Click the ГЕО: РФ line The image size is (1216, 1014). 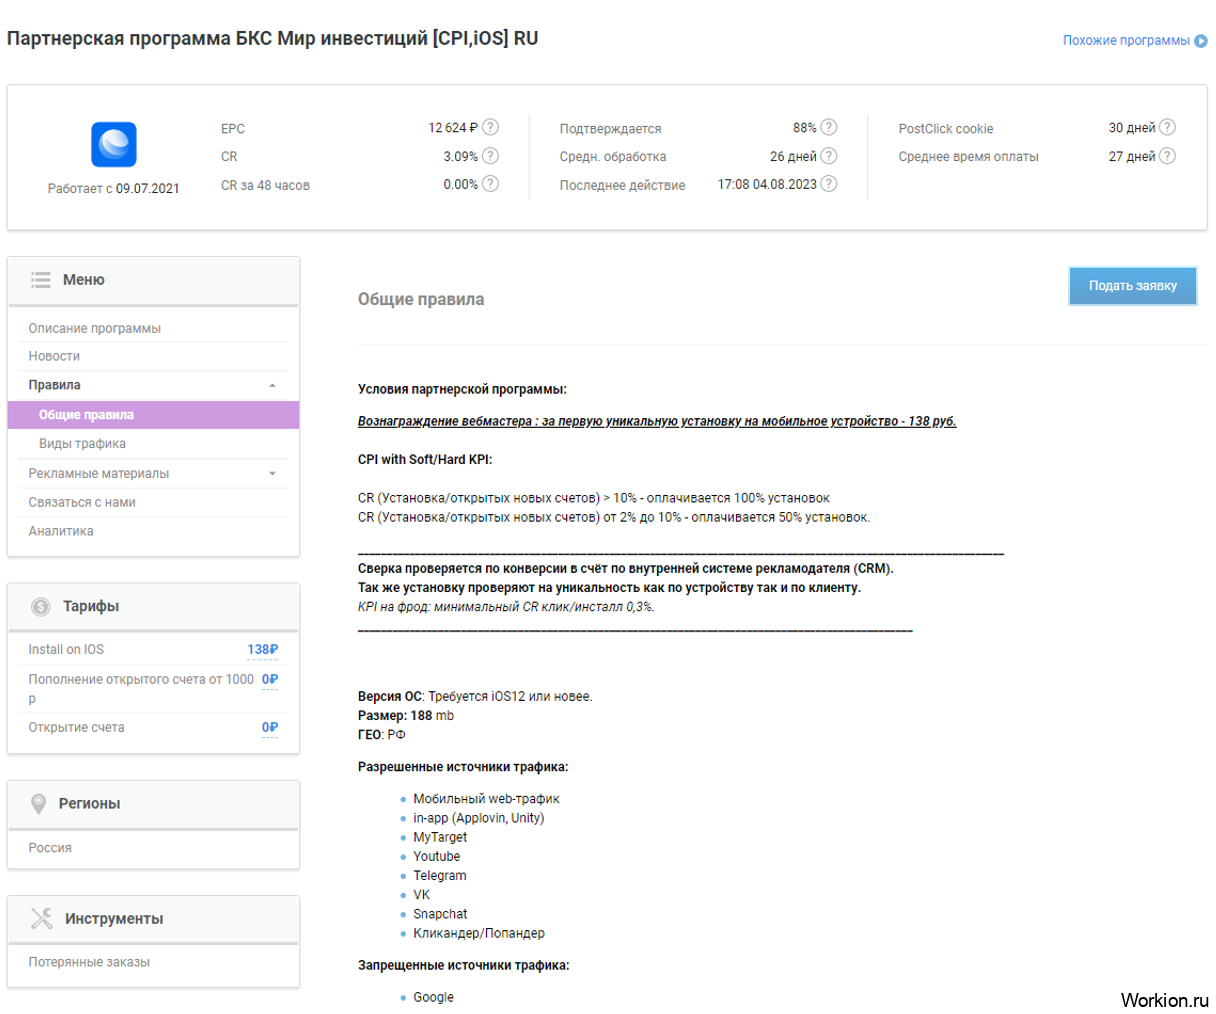click(x=382, y=734)
